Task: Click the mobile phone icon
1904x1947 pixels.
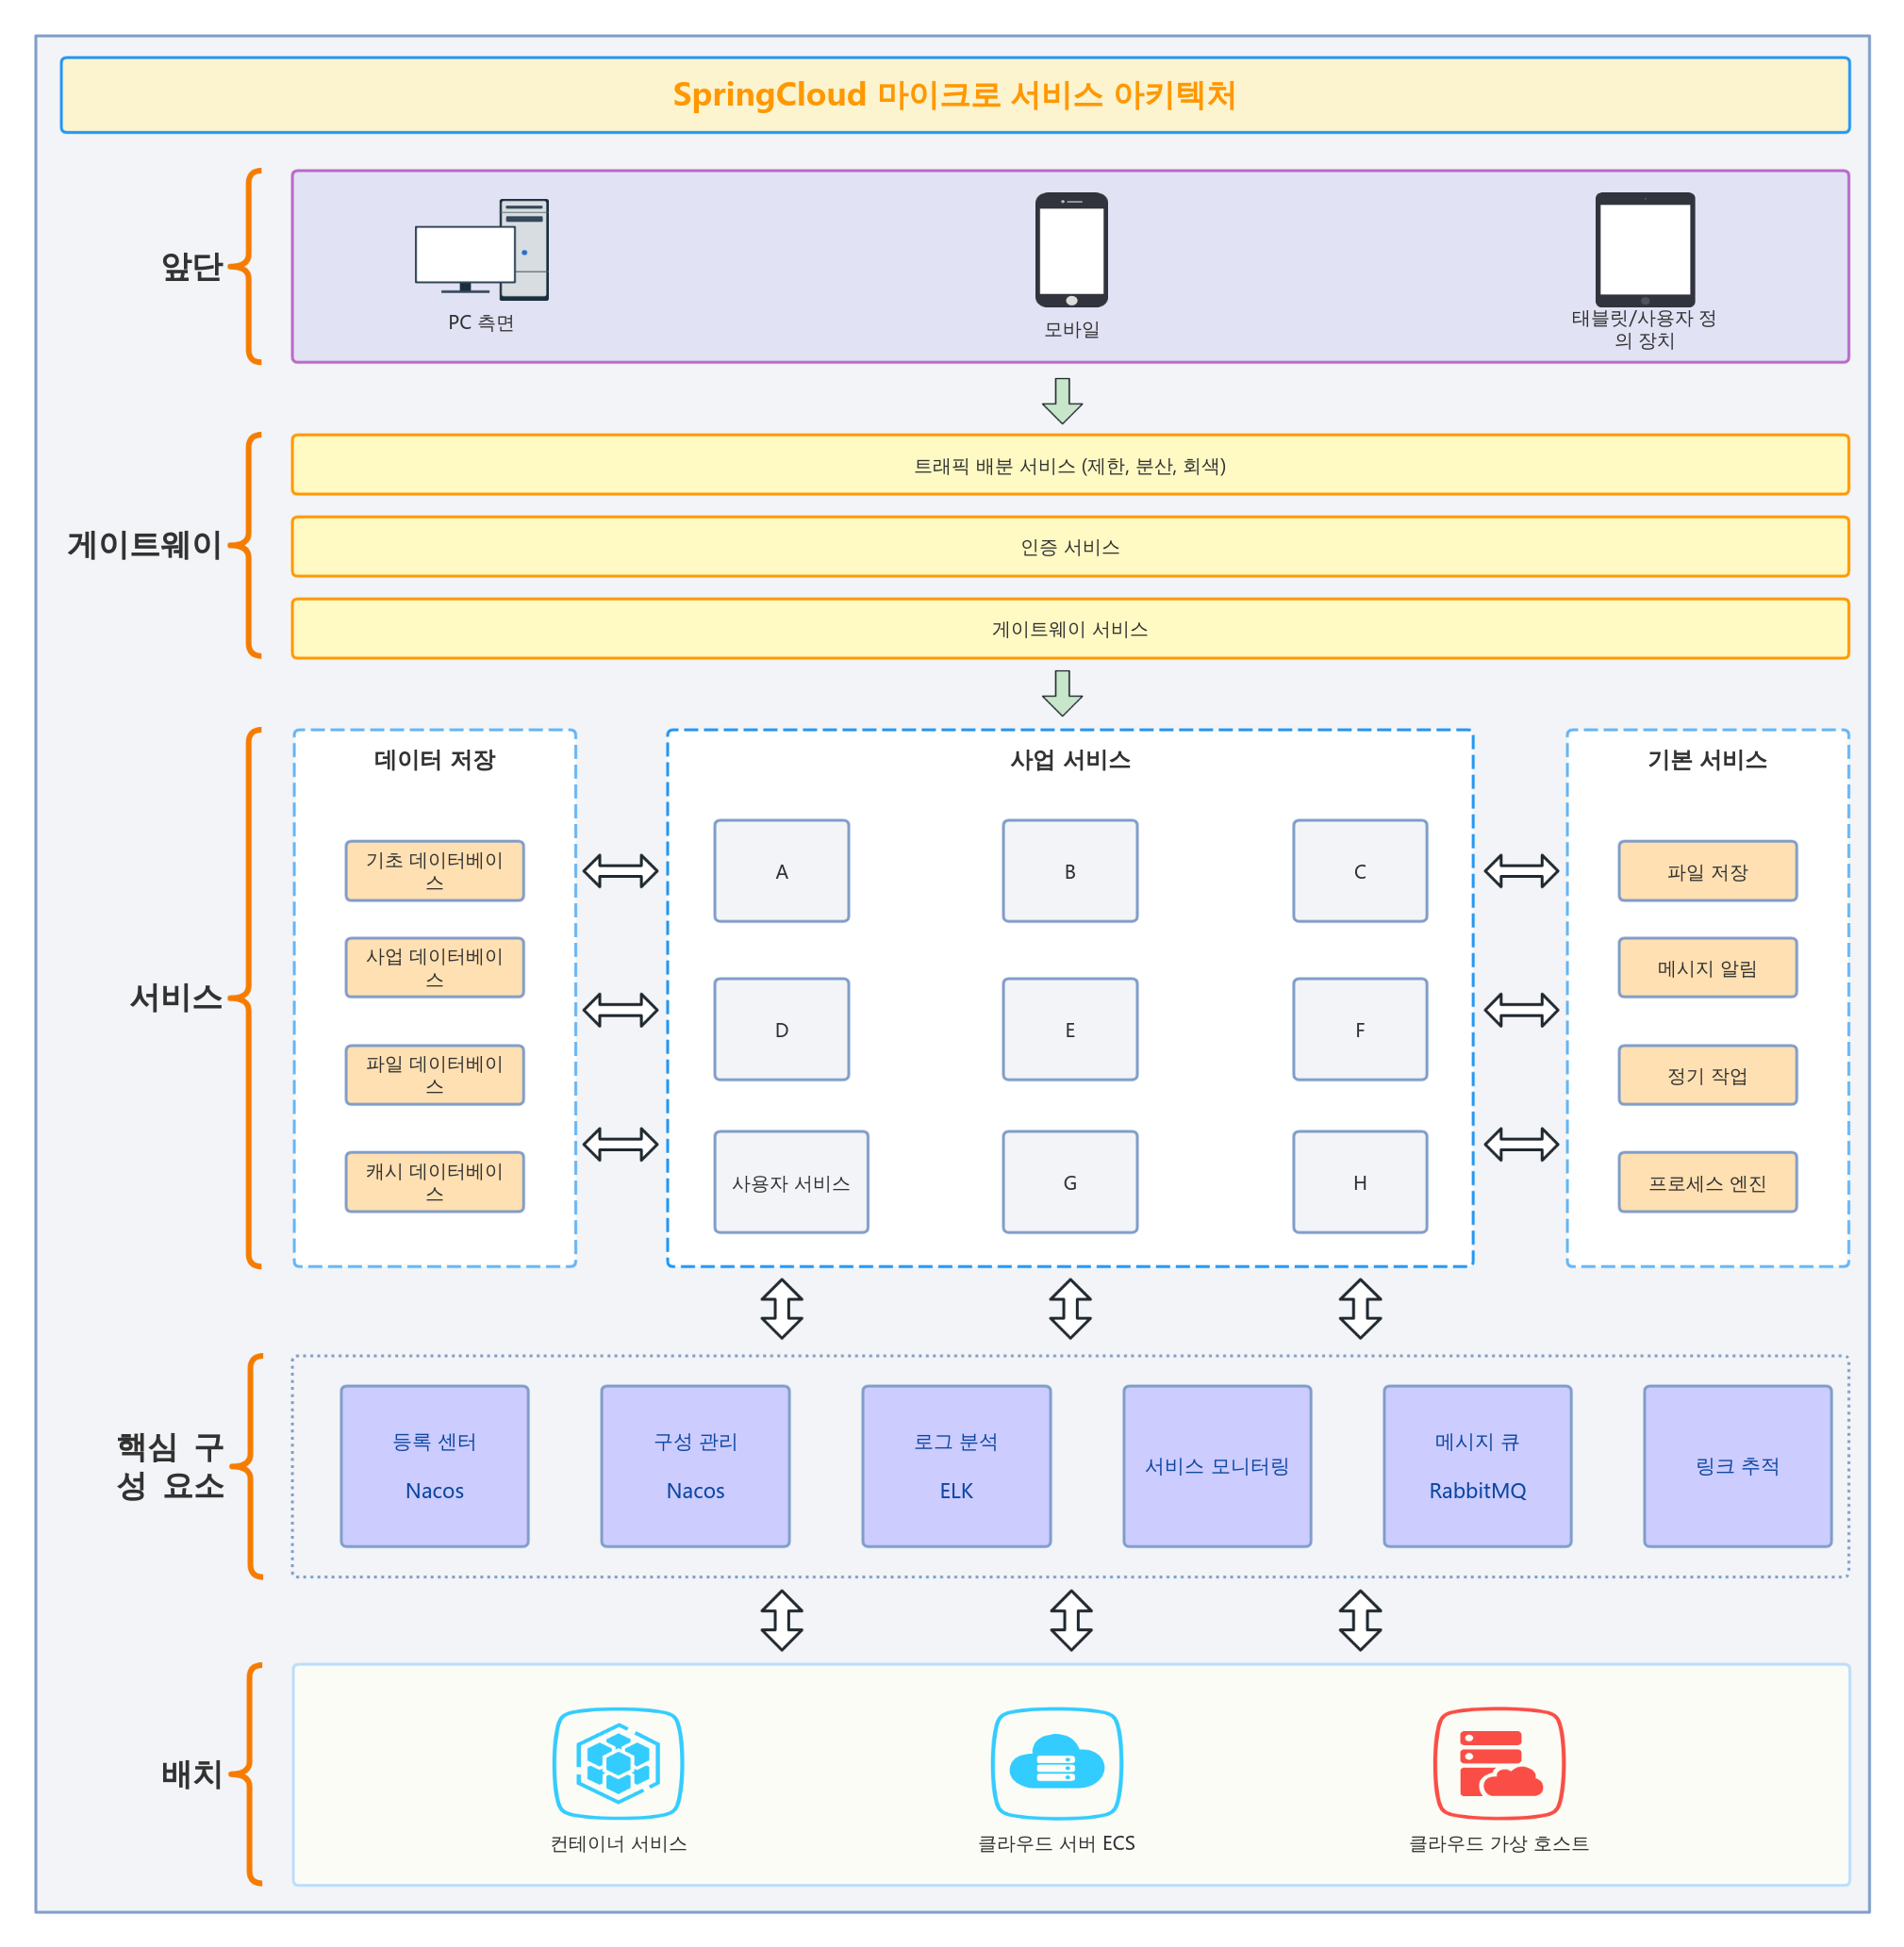Action: [1071, 250]
